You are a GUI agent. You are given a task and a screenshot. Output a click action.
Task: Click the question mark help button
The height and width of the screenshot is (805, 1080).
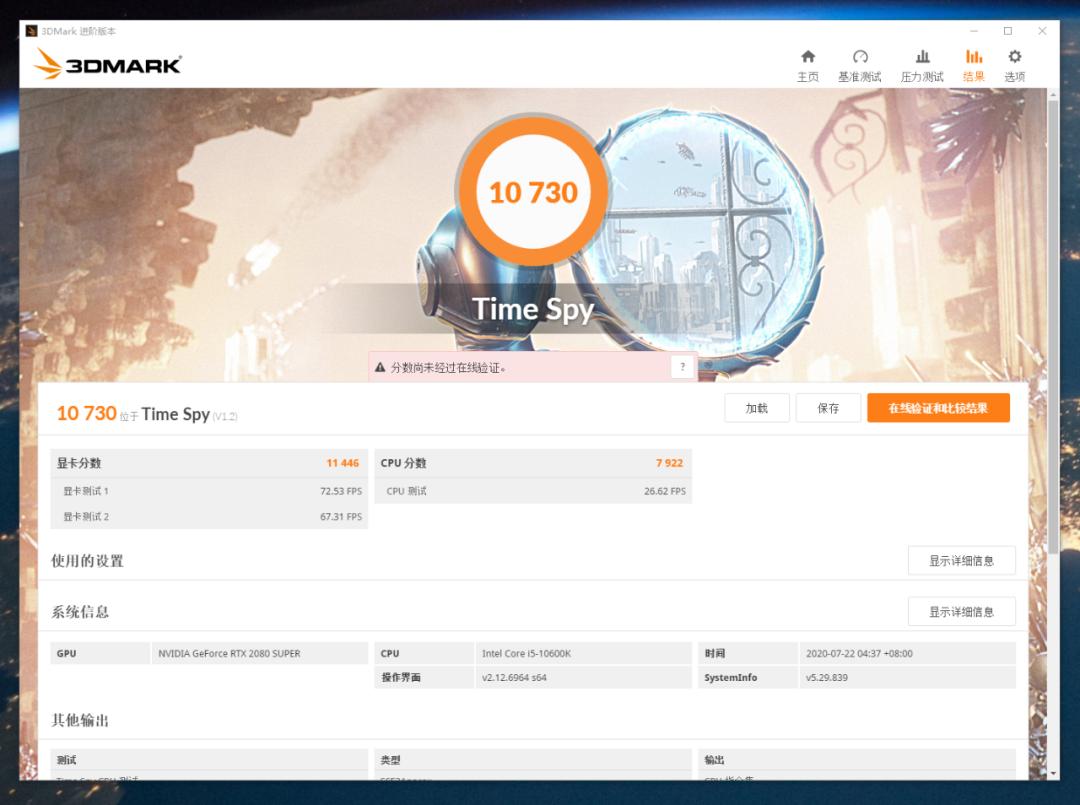coord(682,366)
